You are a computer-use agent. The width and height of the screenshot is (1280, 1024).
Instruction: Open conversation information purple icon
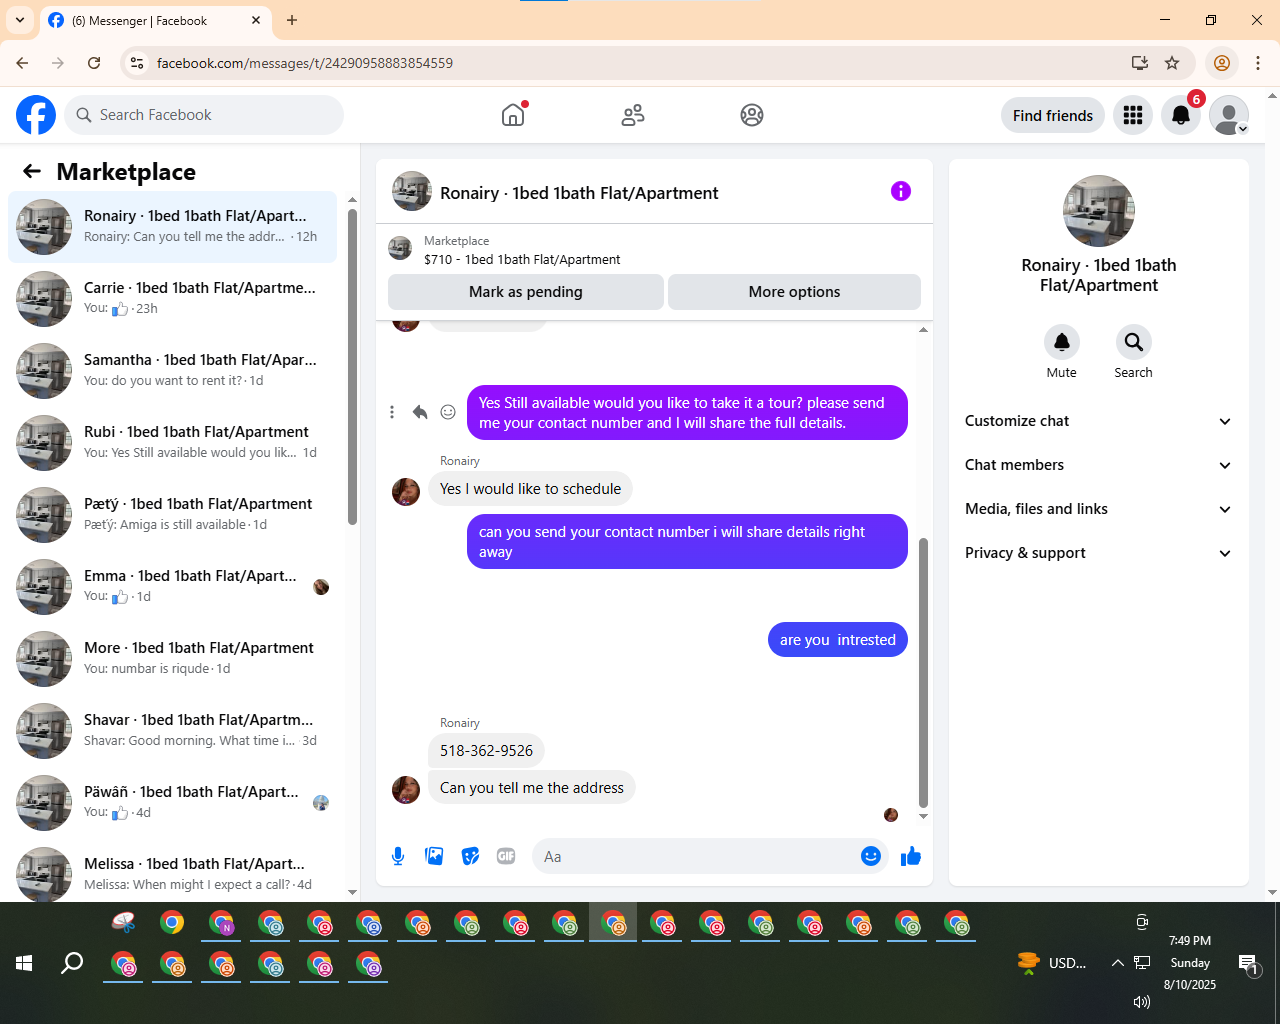coord(901,191)
